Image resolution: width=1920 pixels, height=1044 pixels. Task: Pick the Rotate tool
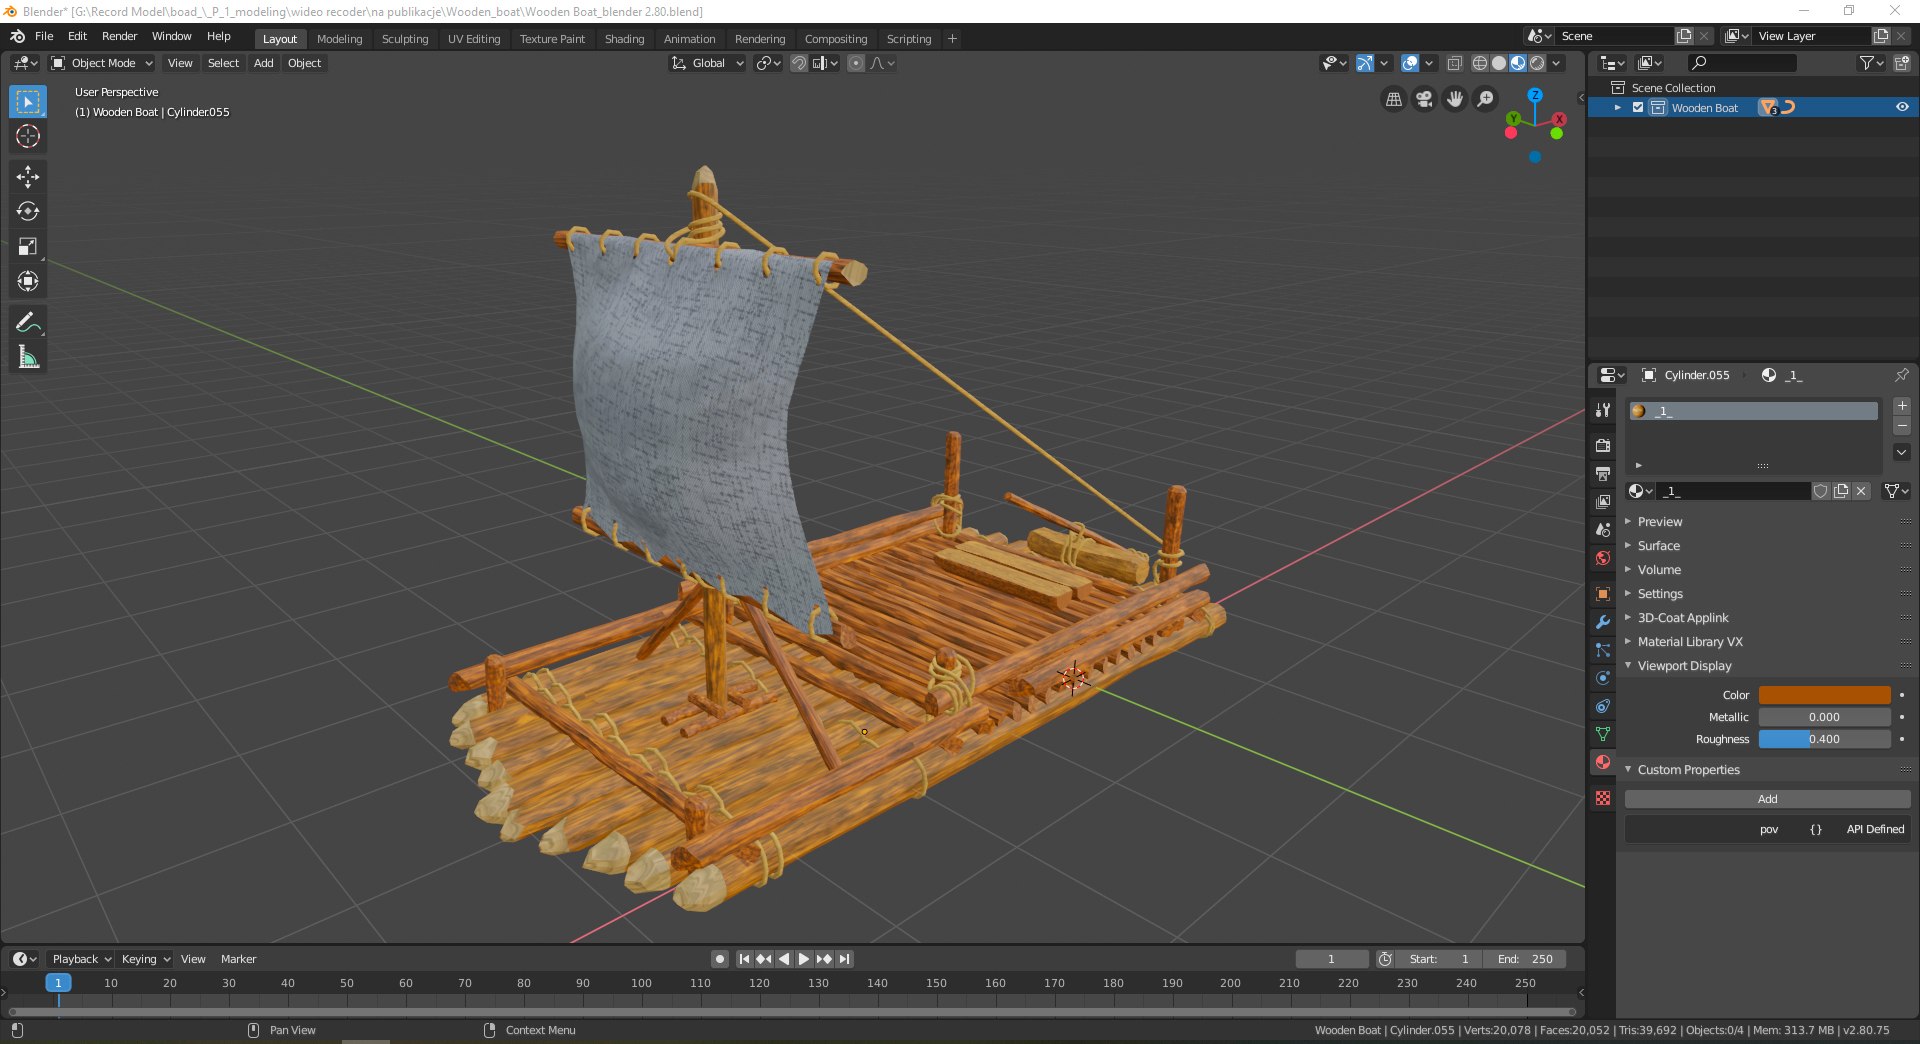(x=28, y=212)
